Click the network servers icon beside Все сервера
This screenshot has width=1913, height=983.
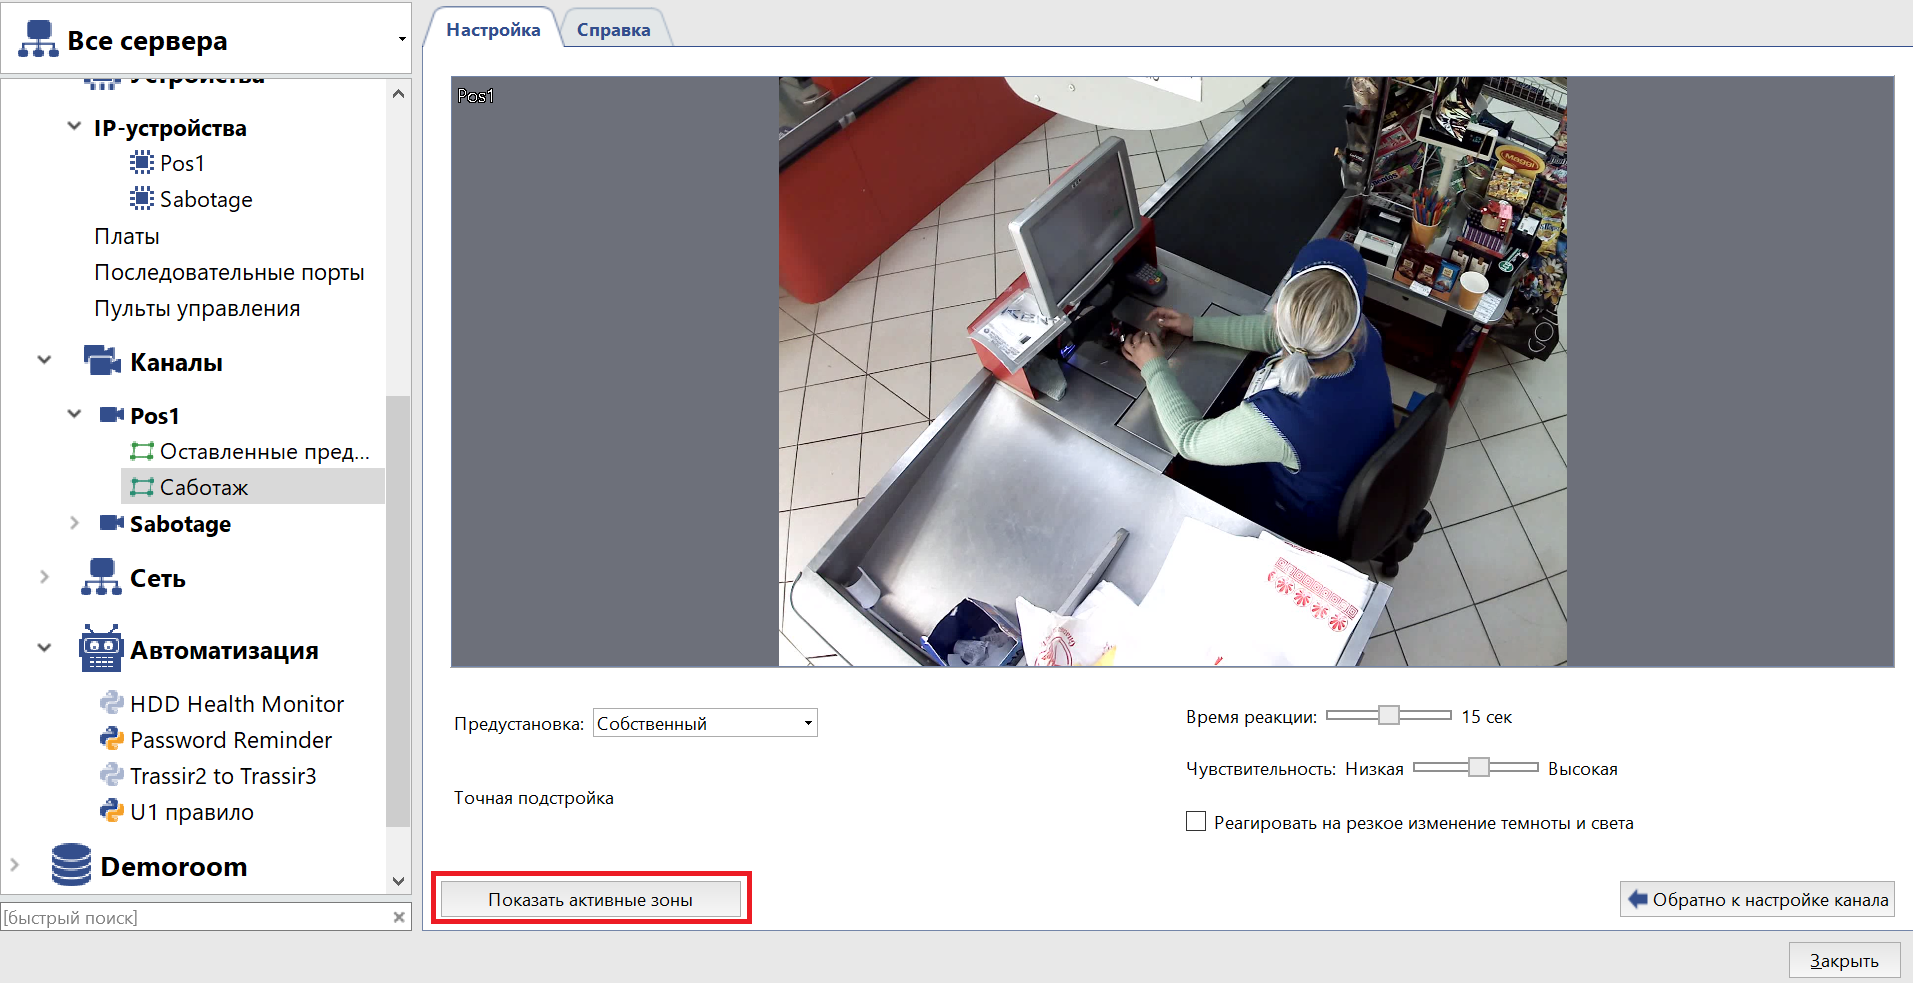point(38,39)
